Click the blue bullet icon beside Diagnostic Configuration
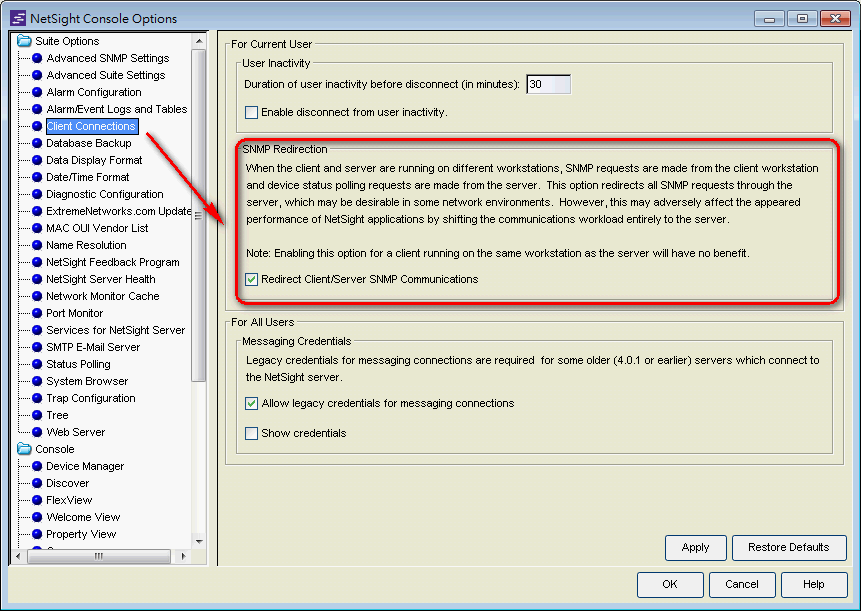861x611 pixels. [x=37, y=194]
